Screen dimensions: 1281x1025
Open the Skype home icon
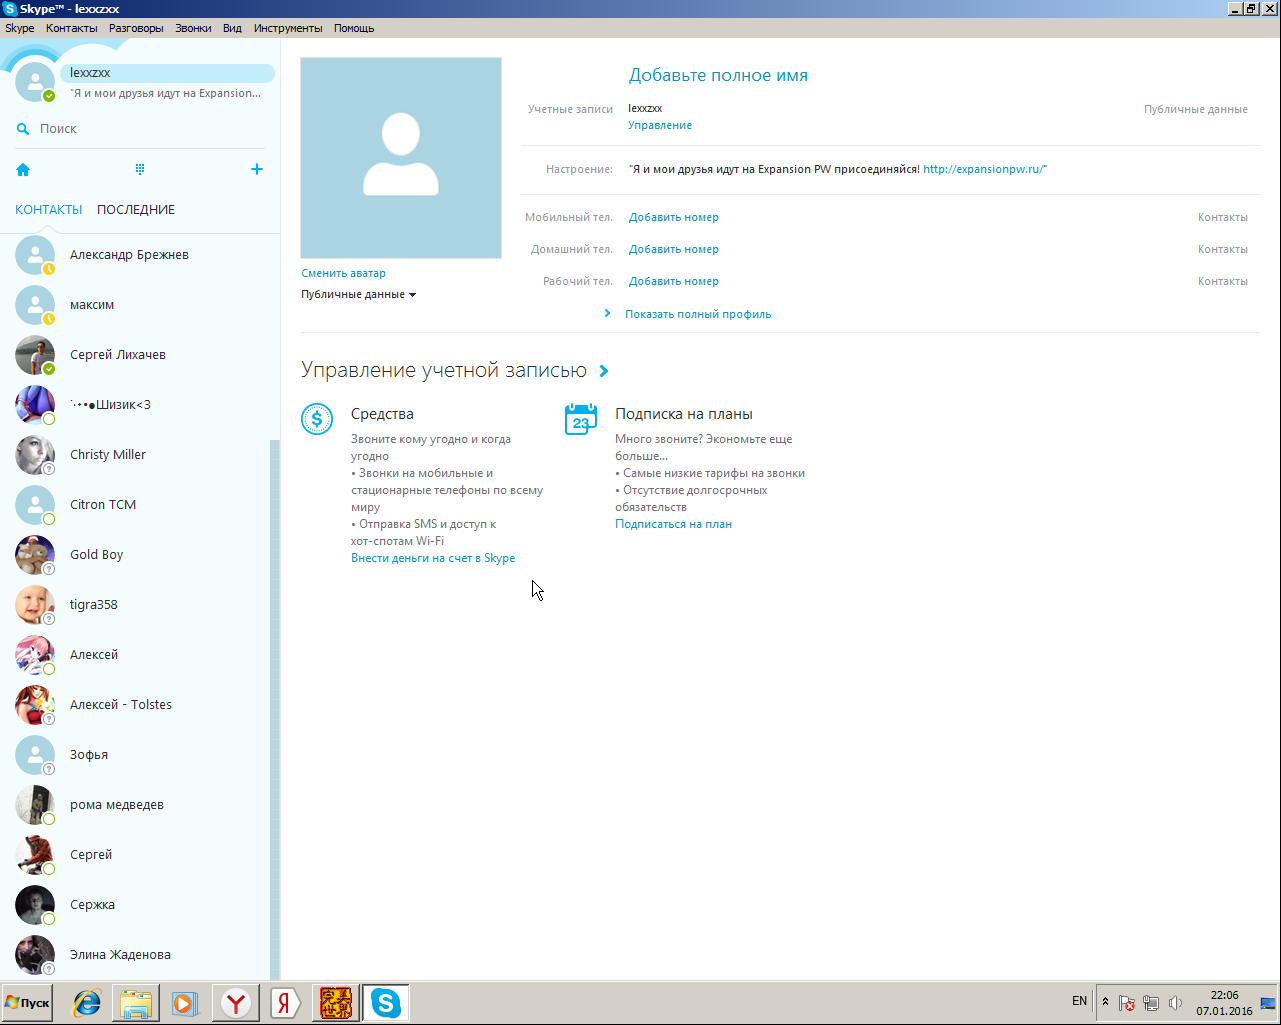[x=23, y=170]
